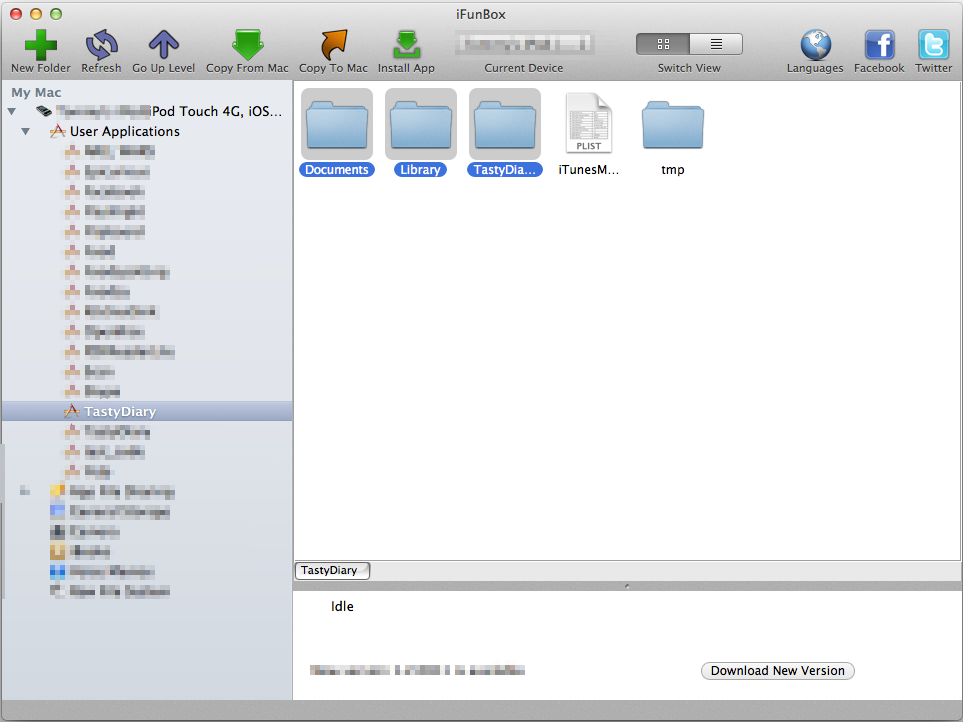Click the Twitter bird icon
The width and height of the screenshot is (963, 722).
tap(934, 46)
